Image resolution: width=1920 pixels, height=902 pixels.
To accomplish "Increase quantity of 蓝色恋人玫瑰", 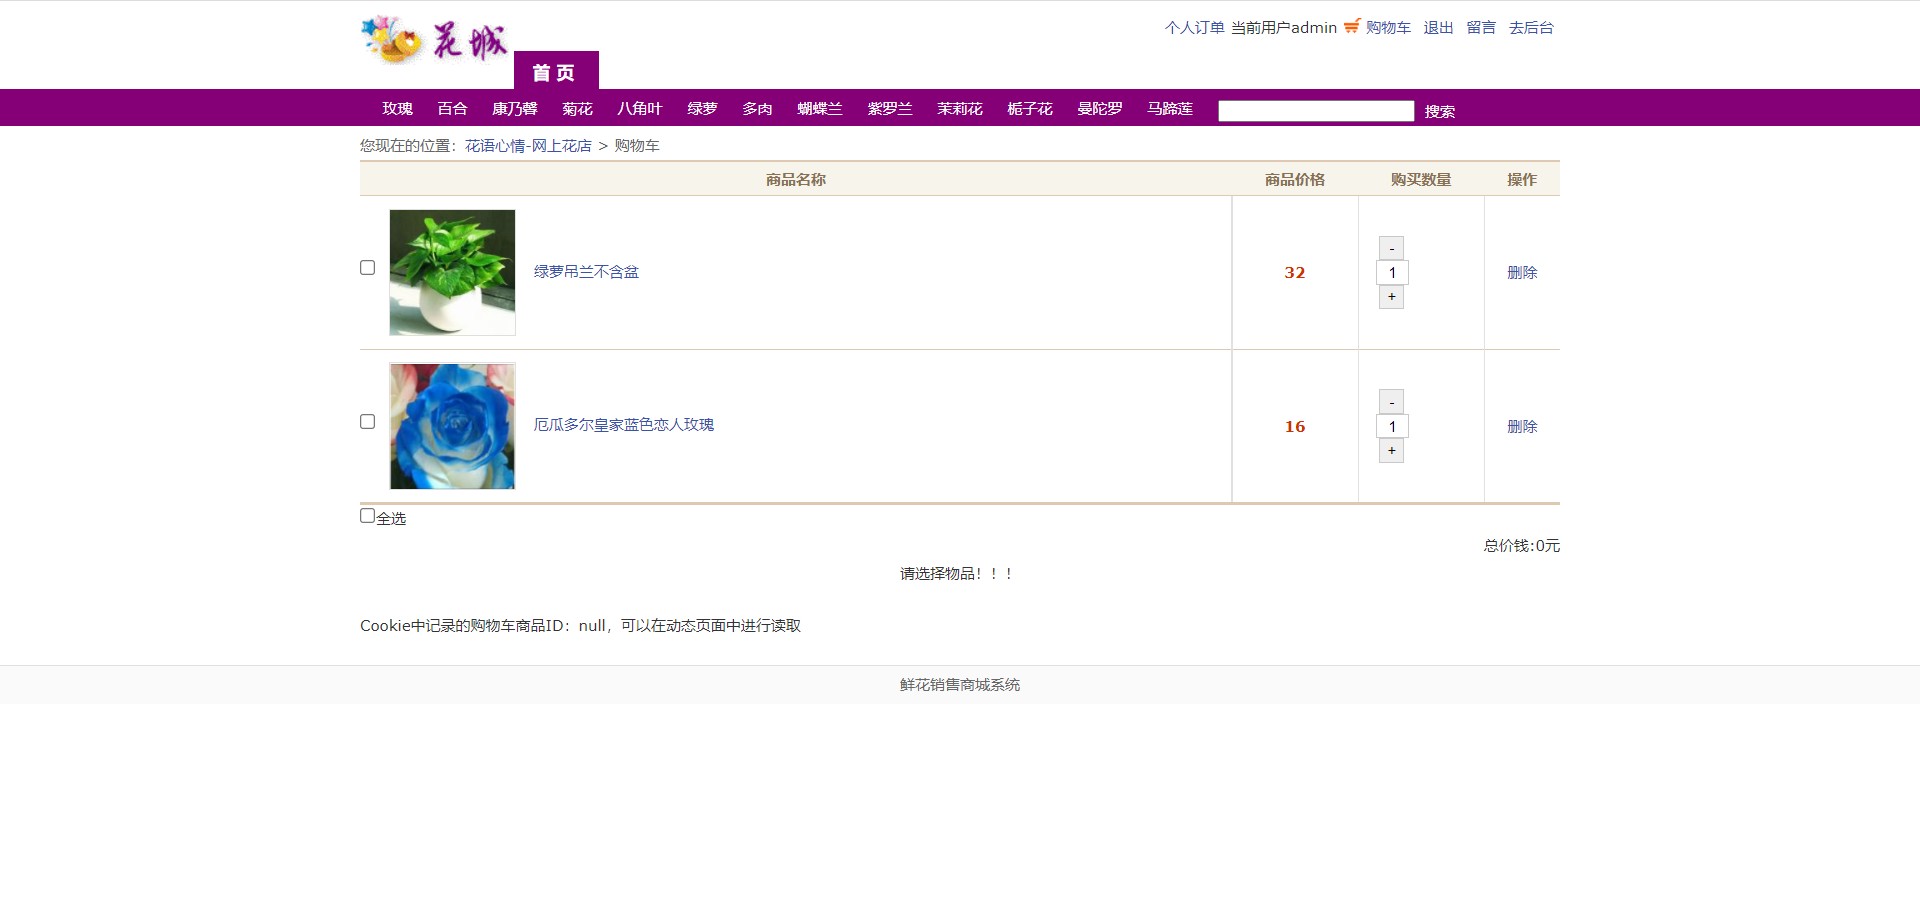I will (1391, 451).
